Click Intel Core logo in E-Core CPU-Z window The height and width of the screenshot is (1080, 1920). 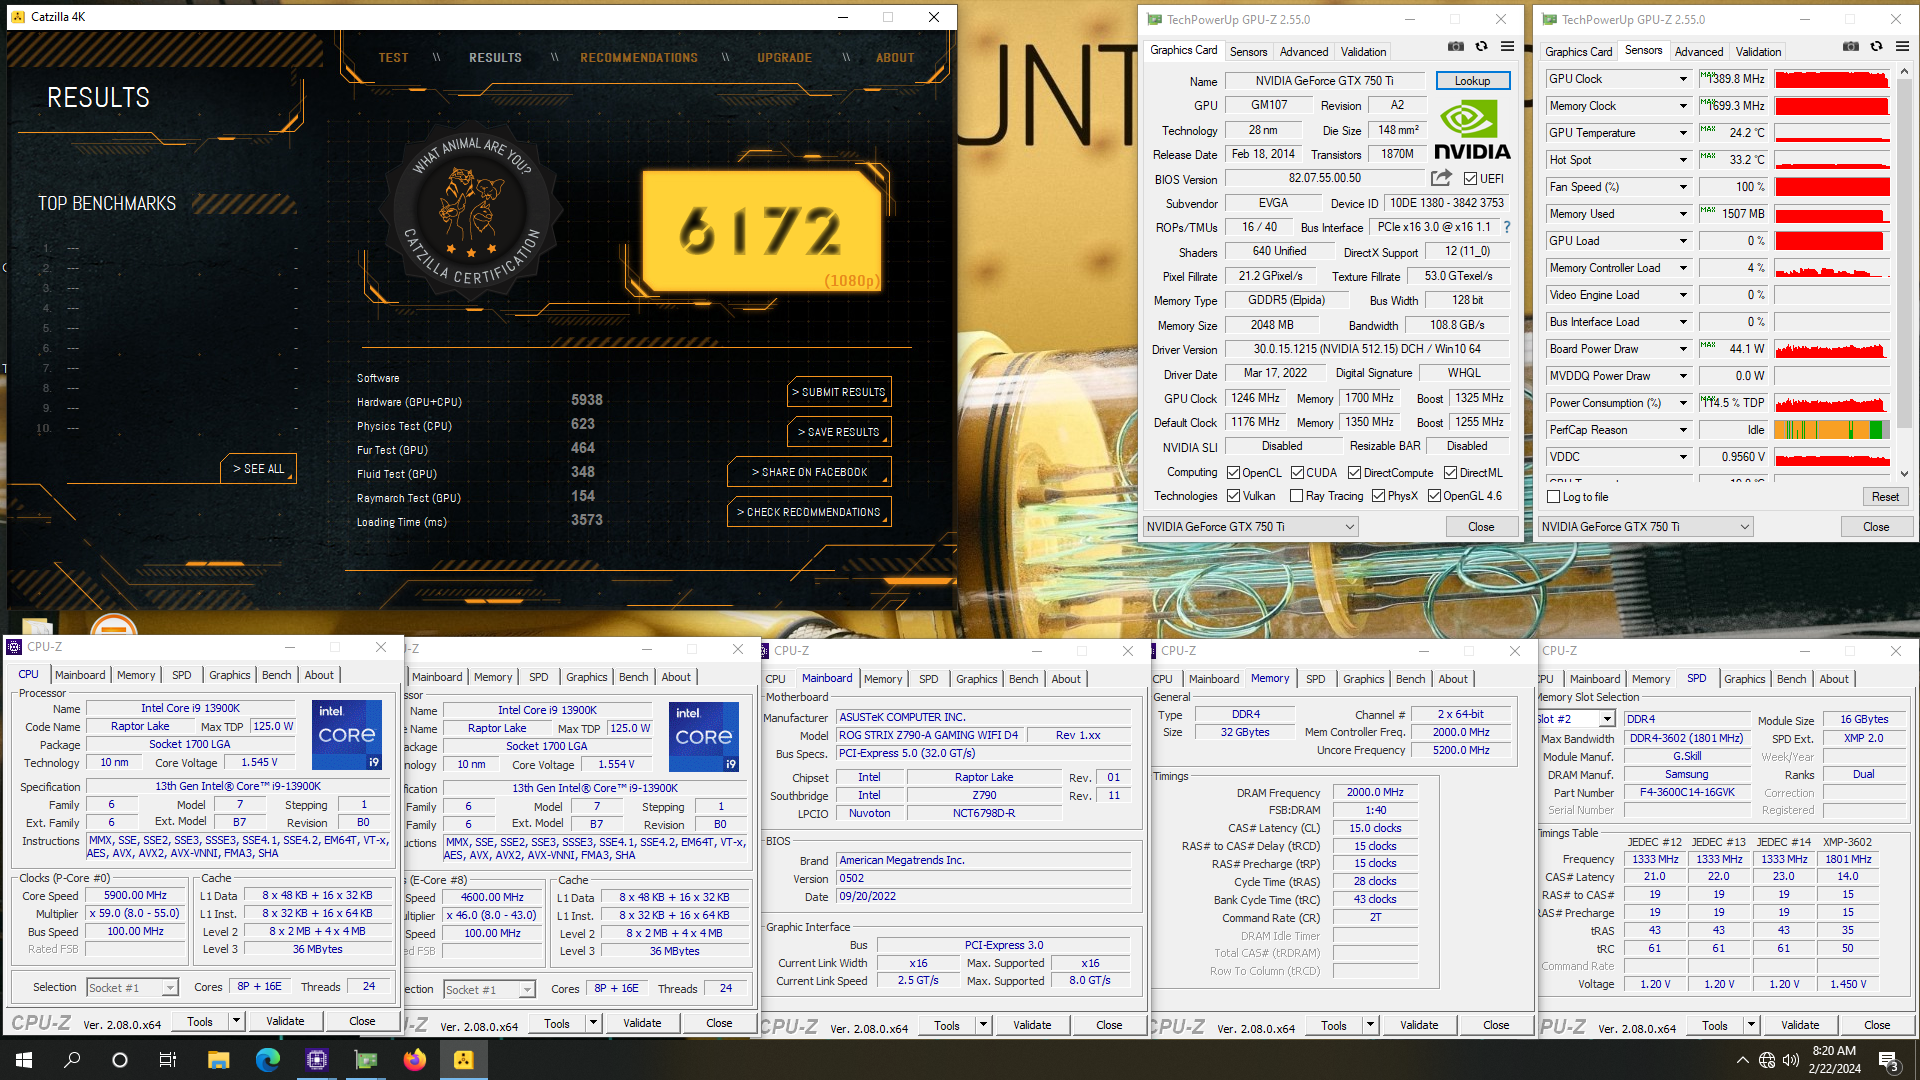click(704, 737)
